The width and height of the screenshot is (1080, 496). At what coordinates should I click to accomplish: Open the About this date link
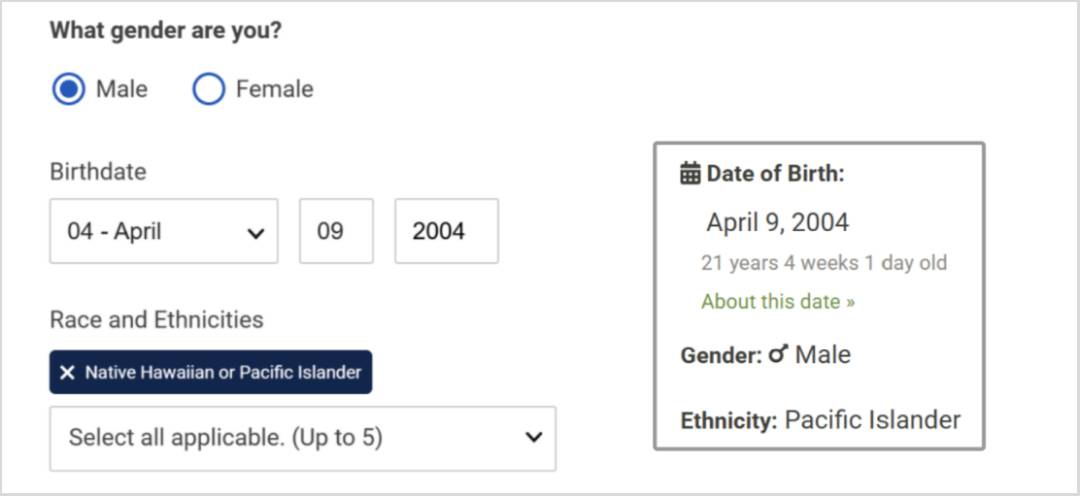click(x=778, y=302)
